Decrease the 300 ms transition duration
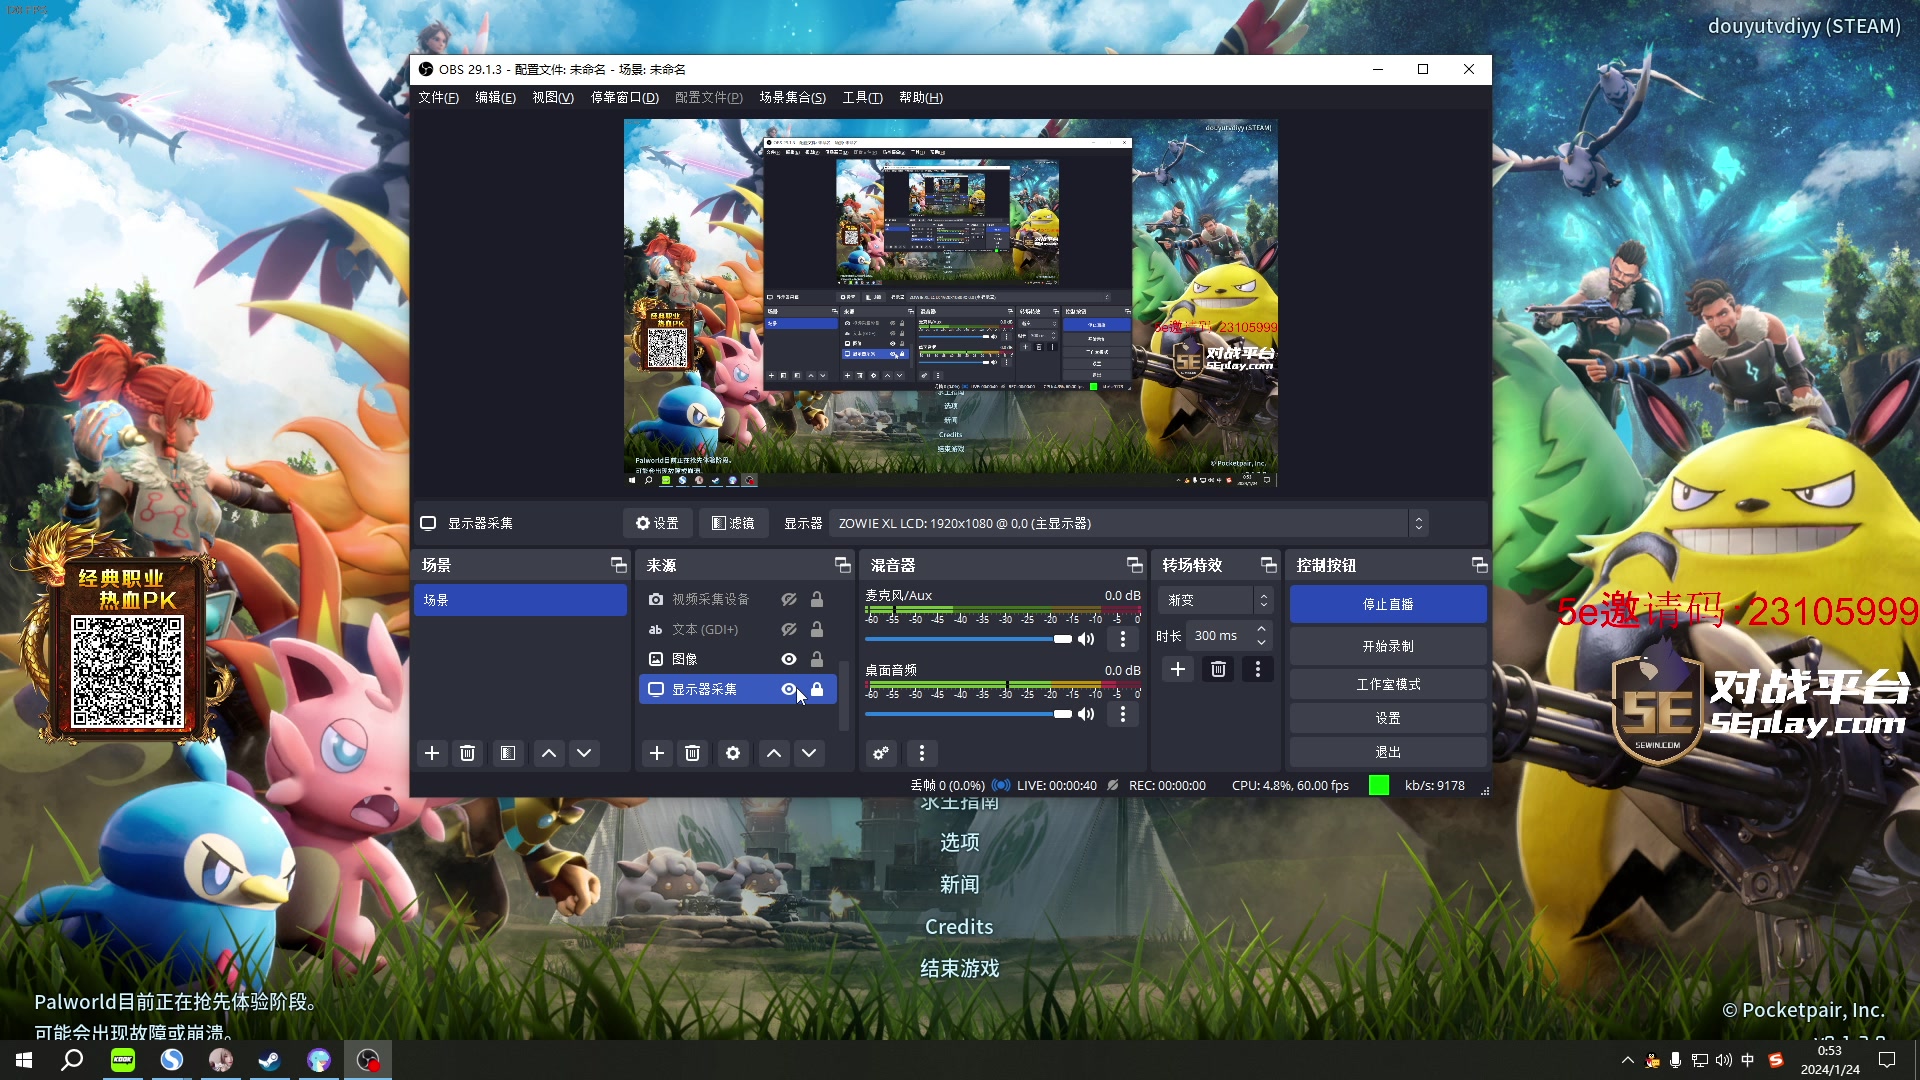Screen dimensions: 1920x1080 click(x=1262, y=642)
